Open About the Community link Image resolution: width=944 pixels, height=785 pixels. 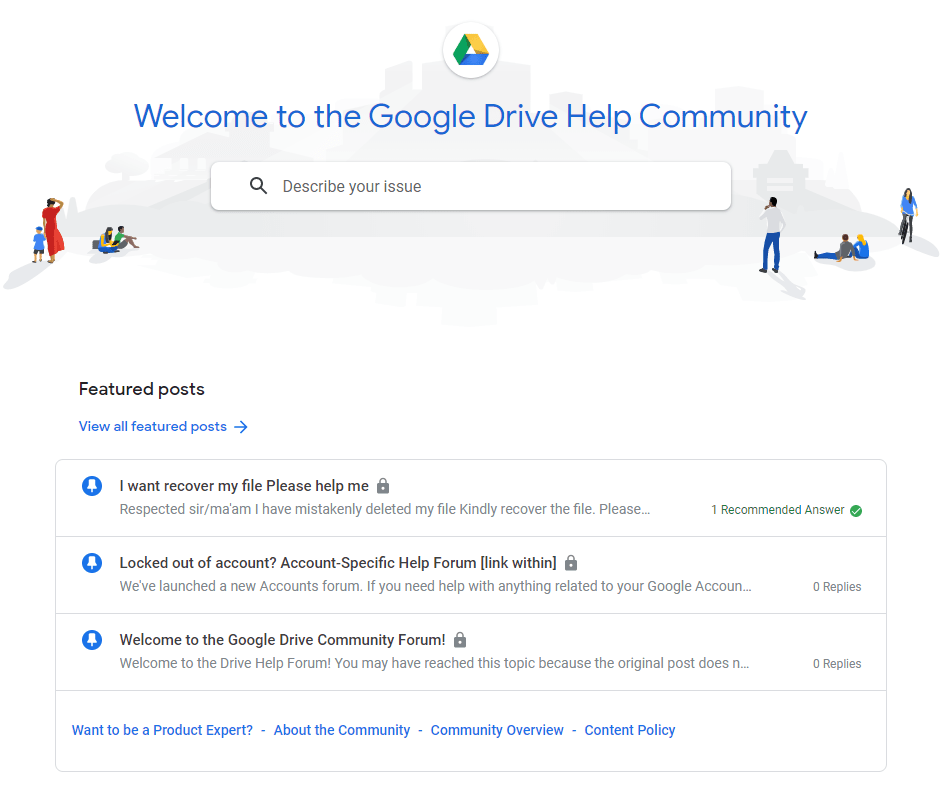pos(342,730)
